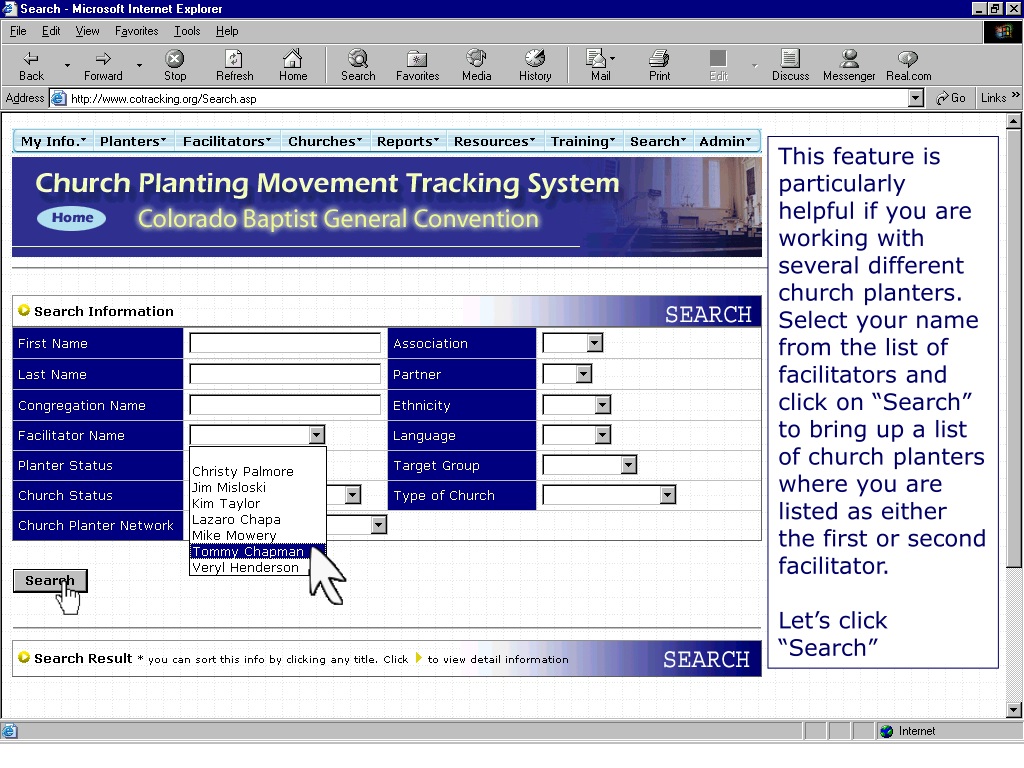This screenshot has height=768, width=1024.
Task: Click the page scrollbar up arrow
Action: click(1013, 121)
